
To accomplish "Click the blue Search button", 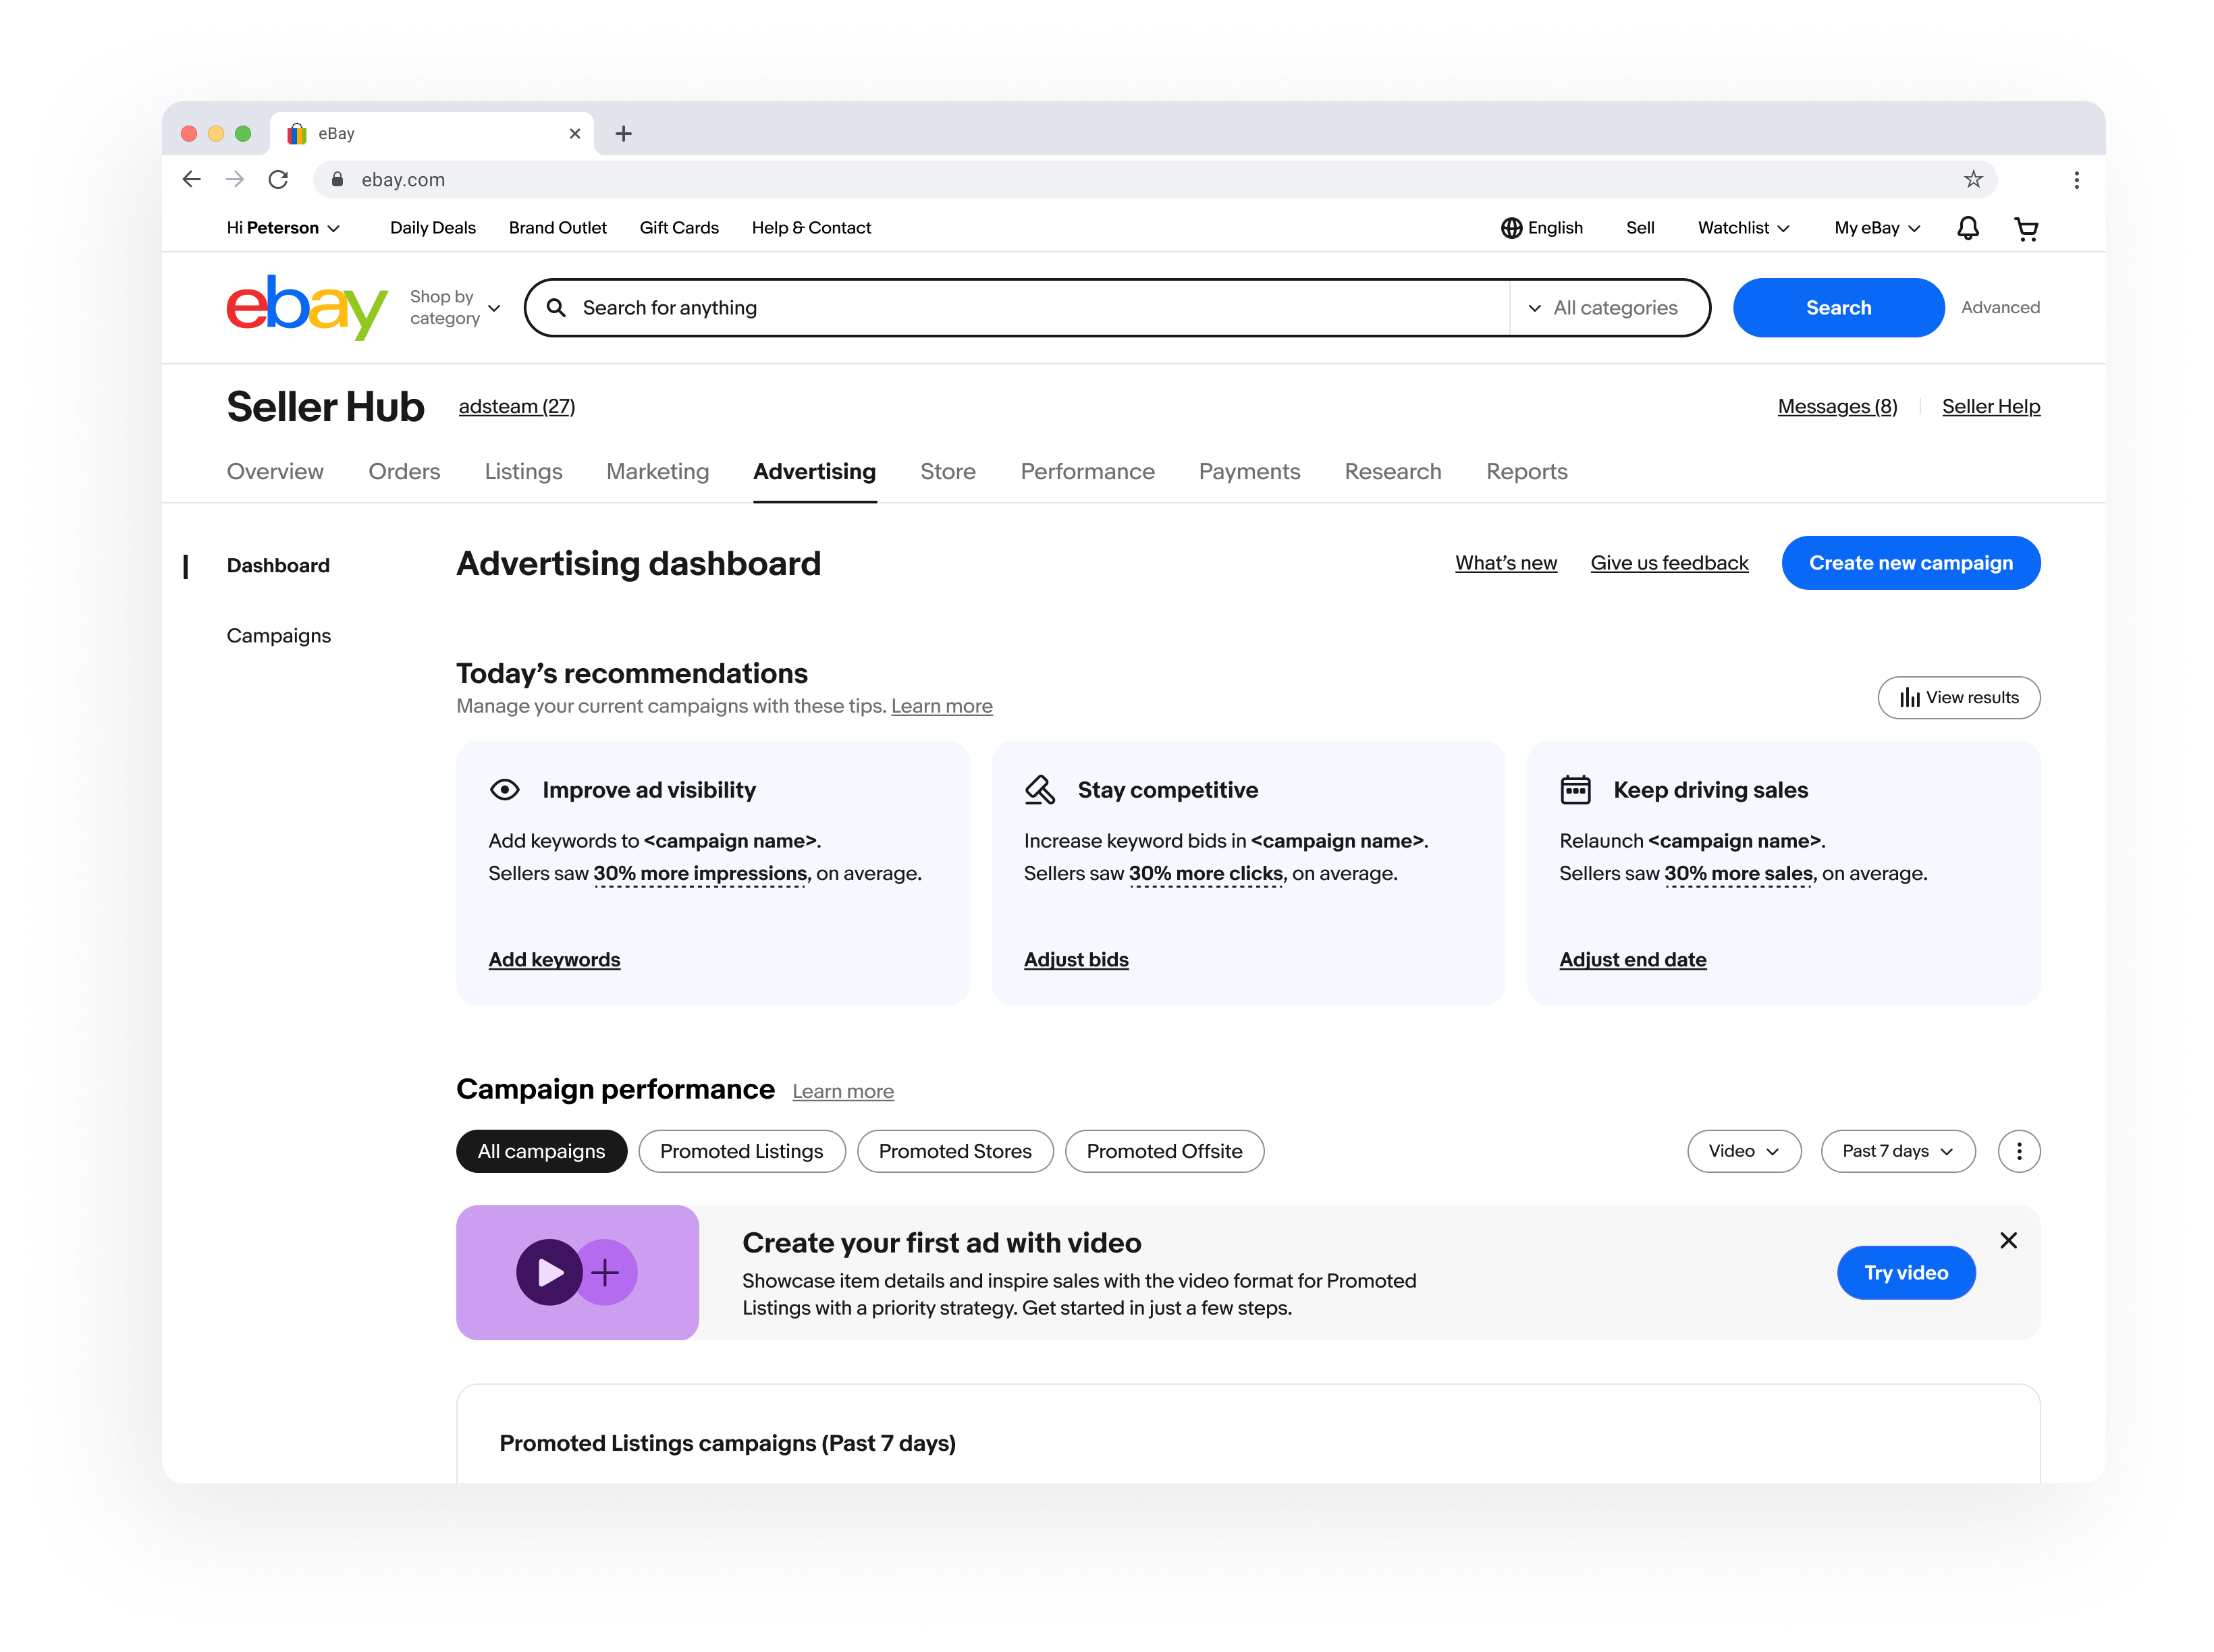I will tap(1838, 308).
